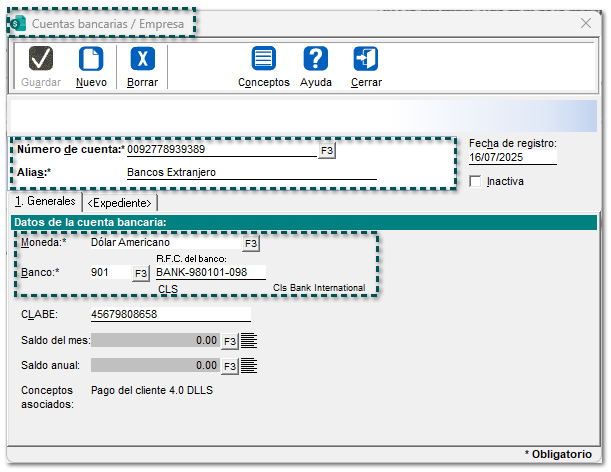
Task: Click list icon beside Saldo del mes
Action: (250, 341)
